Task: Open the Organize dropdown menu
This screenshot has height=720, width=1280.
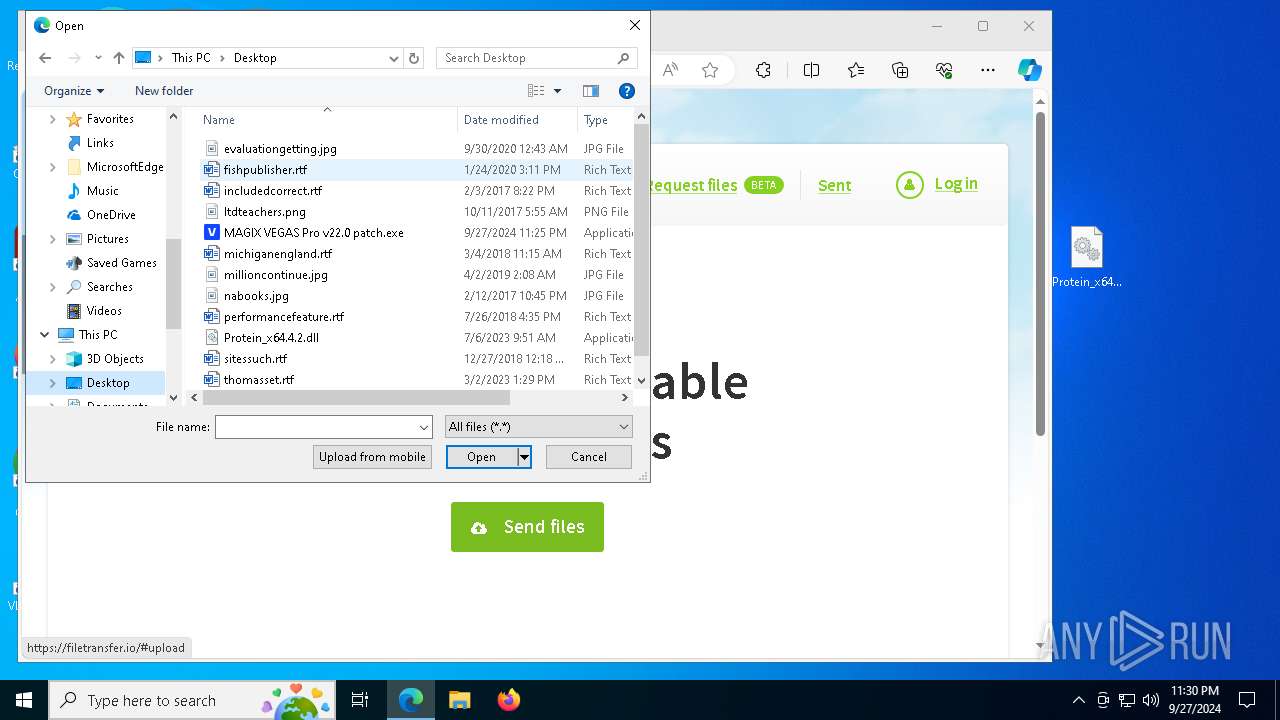Action: click(74, 91)
